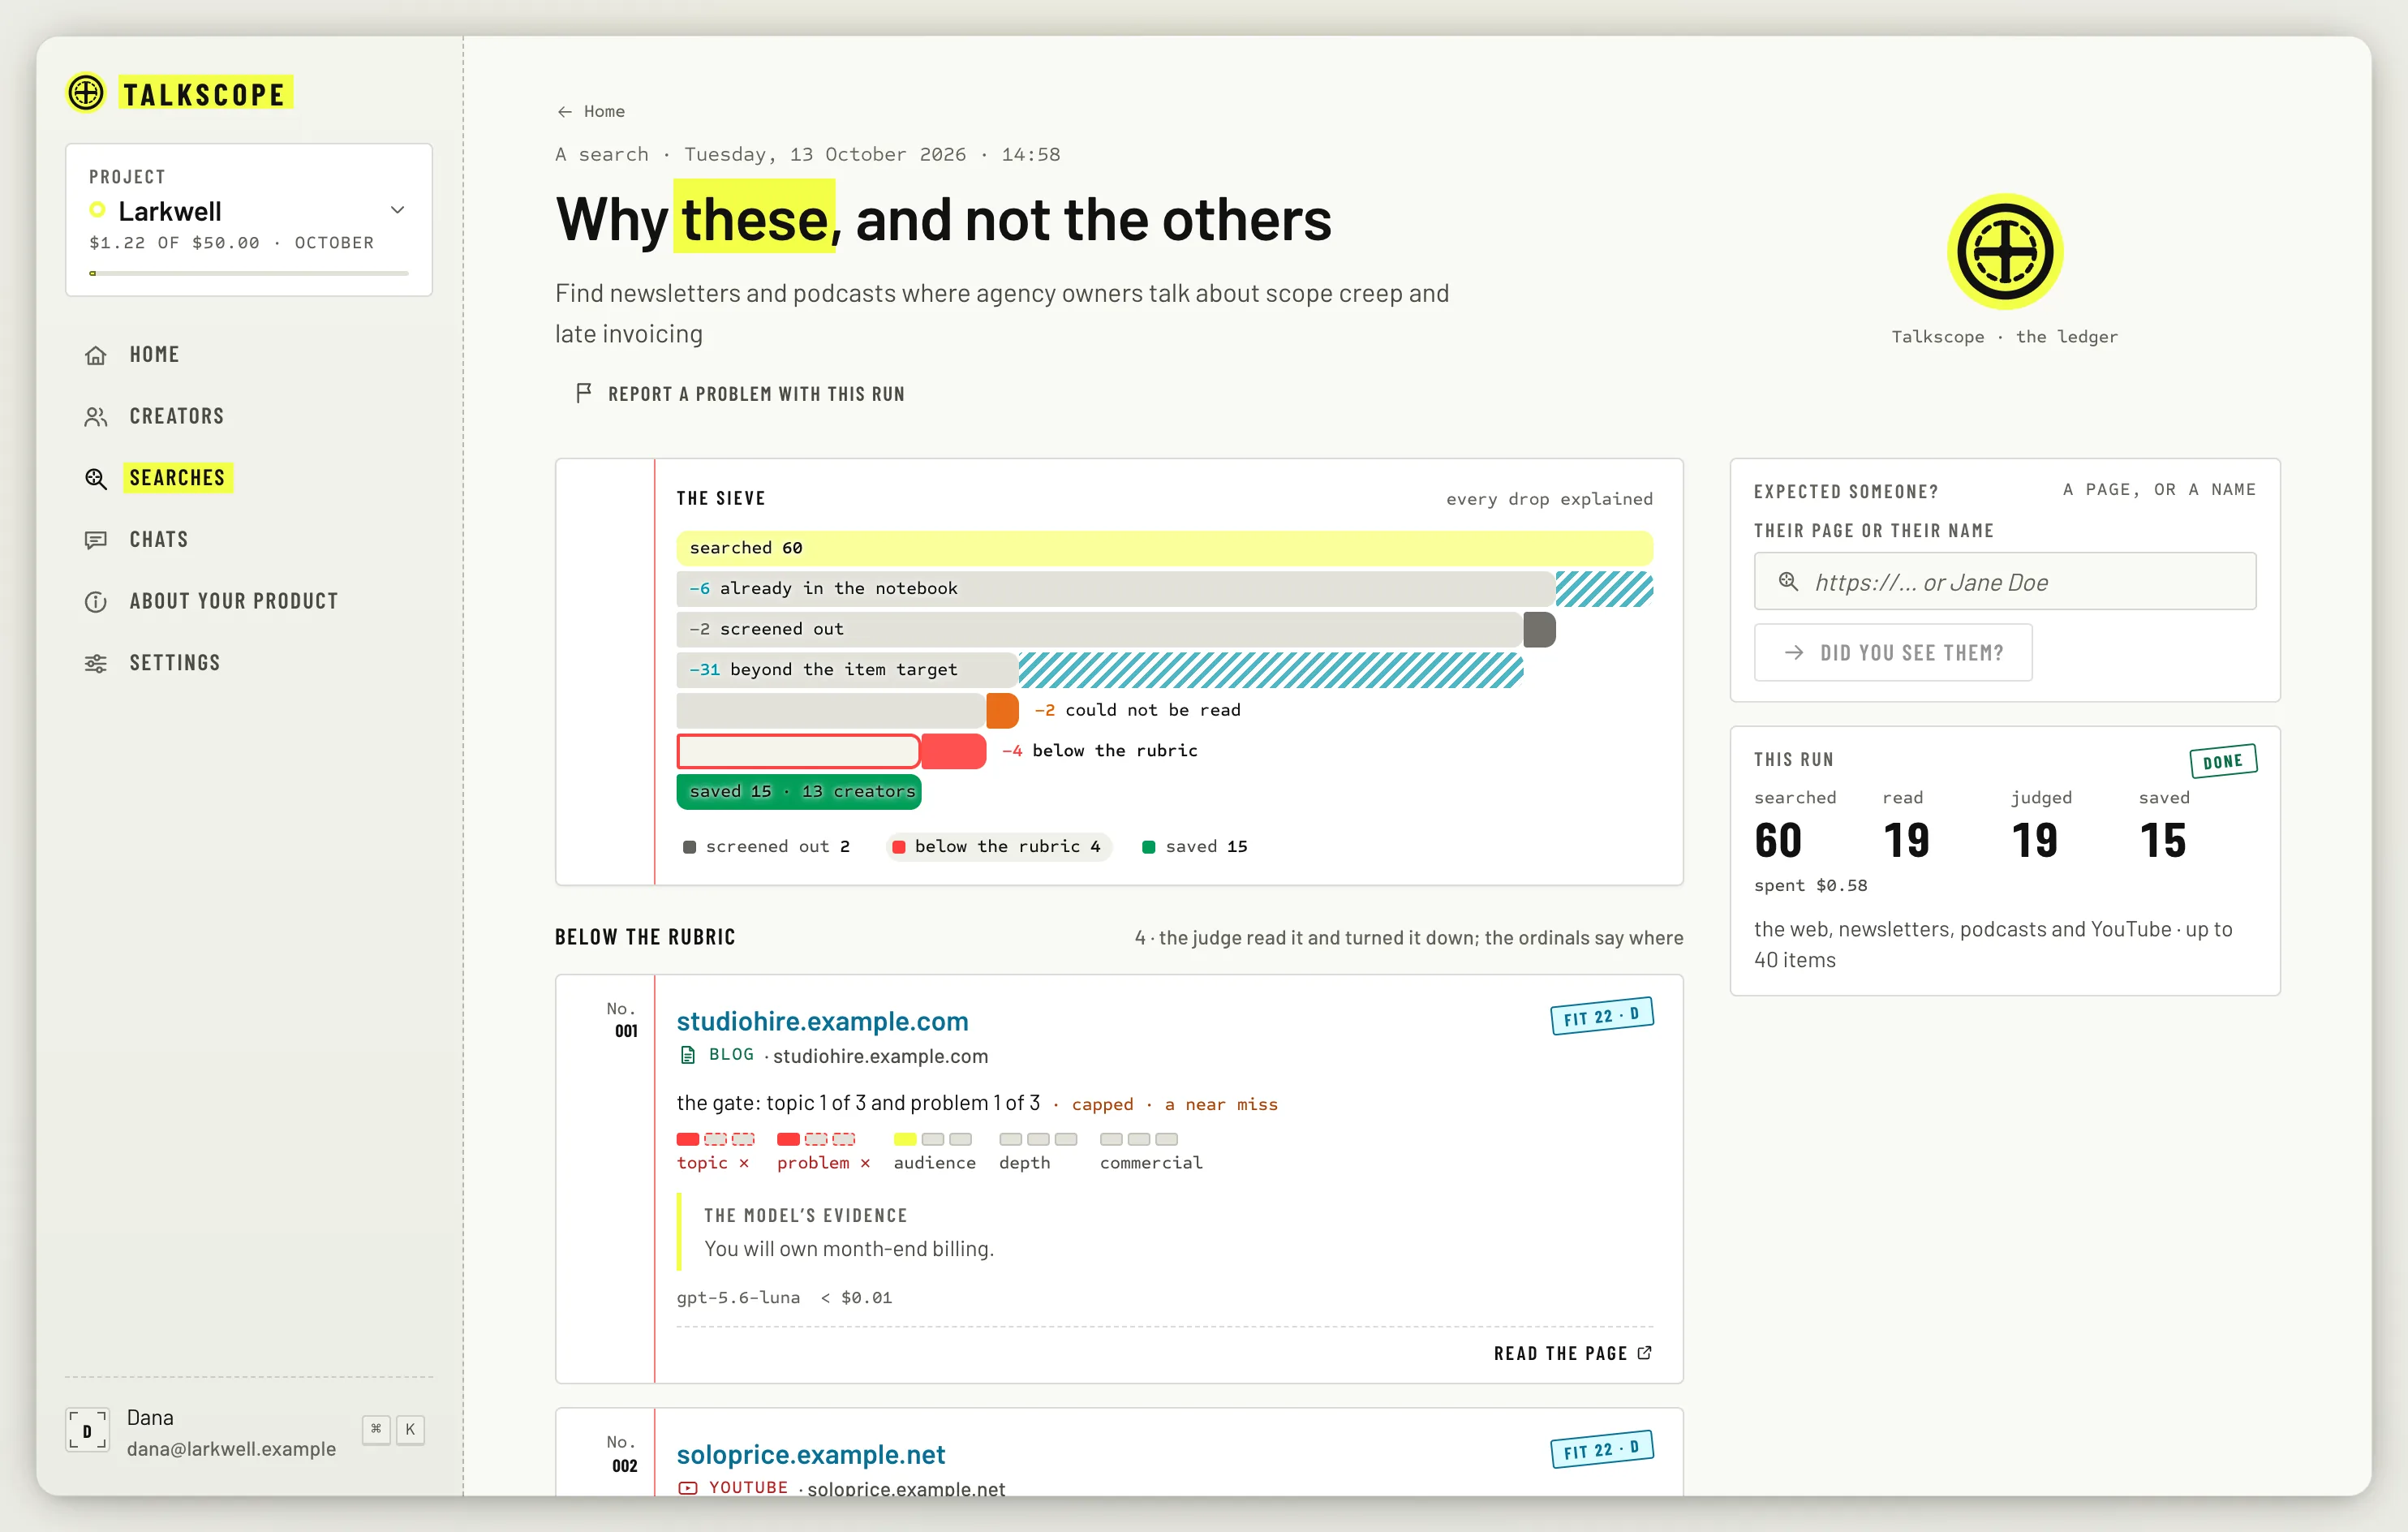The width and height of the screenshot is (2408, 1532).
Task: Click the green 'saved 15 · 13 creators' bar
Action: click(x=798, y=791)
